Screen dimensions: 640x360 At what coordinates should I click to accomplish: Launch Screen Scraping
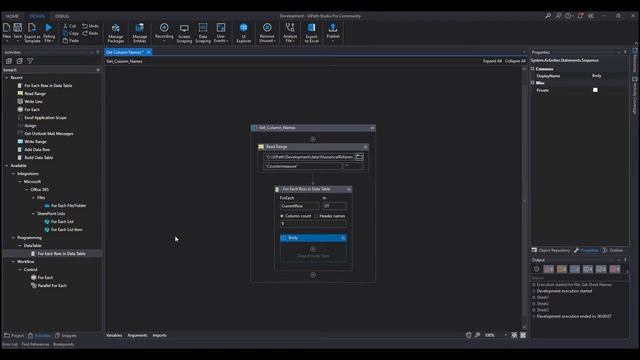click(x=184, y=33)
